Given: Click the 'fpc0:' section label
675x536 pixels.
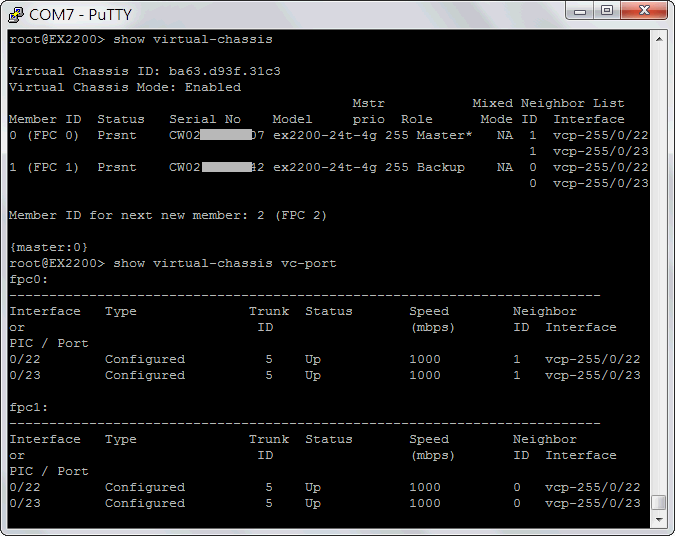Looking at the screenshot, I should (x=28, y=279).
